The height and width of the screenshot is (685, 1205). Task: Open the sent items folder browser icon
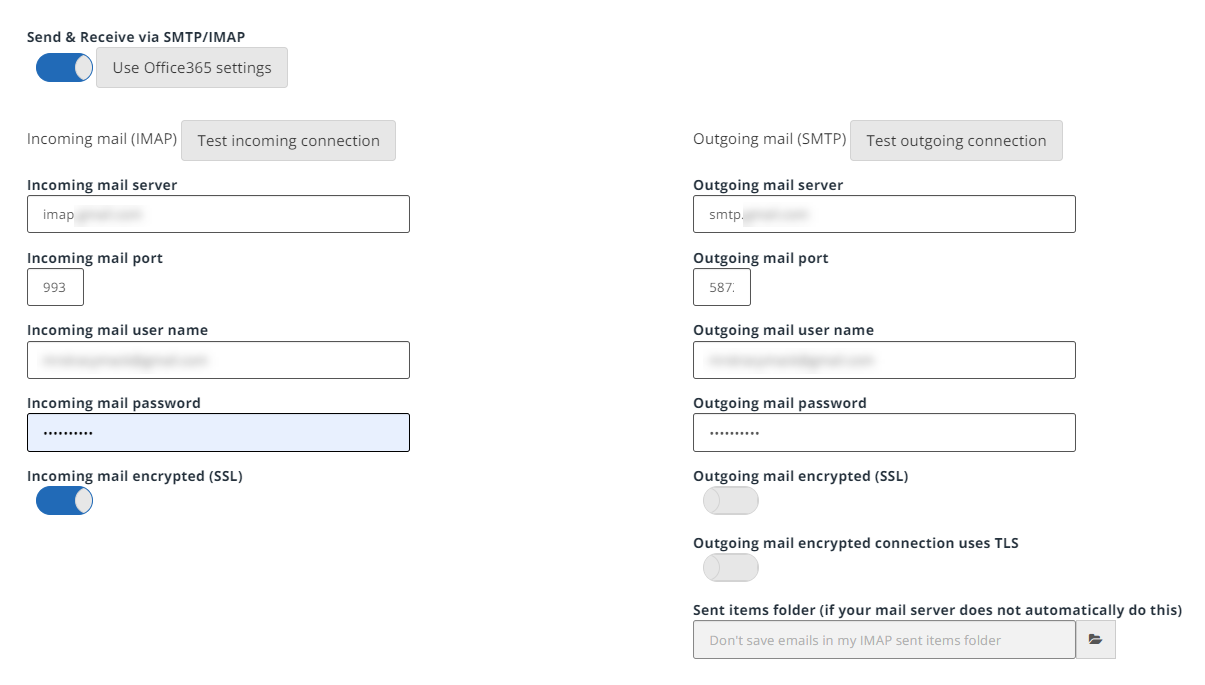[x=1095, y=640]
